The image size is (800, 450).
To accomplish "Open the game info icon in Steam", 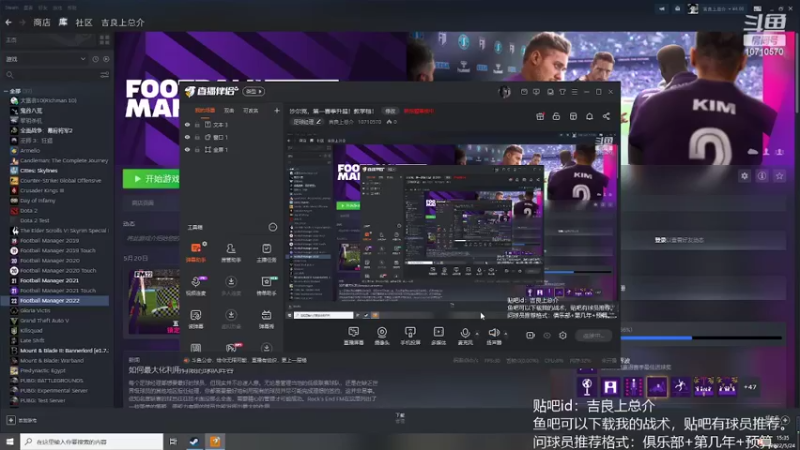I will [x=762, y=176].
